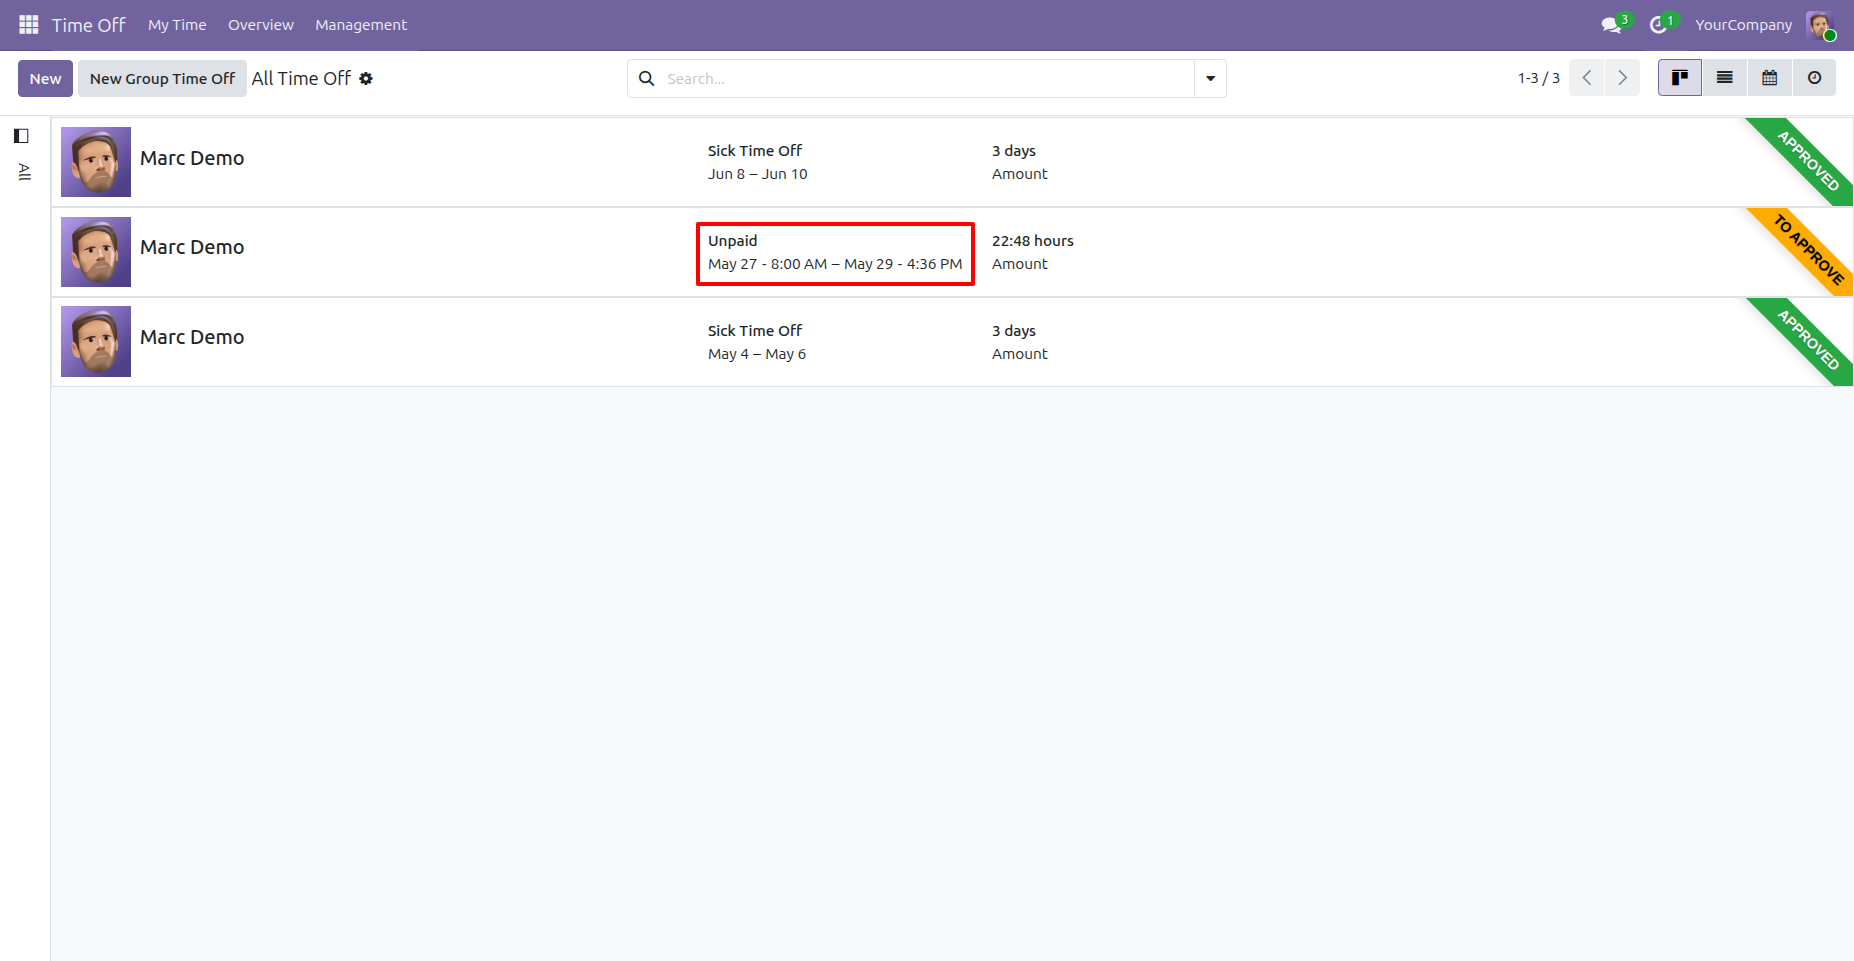Click 3 days on Jun 8 record
Screen dimensions: 1854x961
pyautogui.click(x=1013, y=151)
